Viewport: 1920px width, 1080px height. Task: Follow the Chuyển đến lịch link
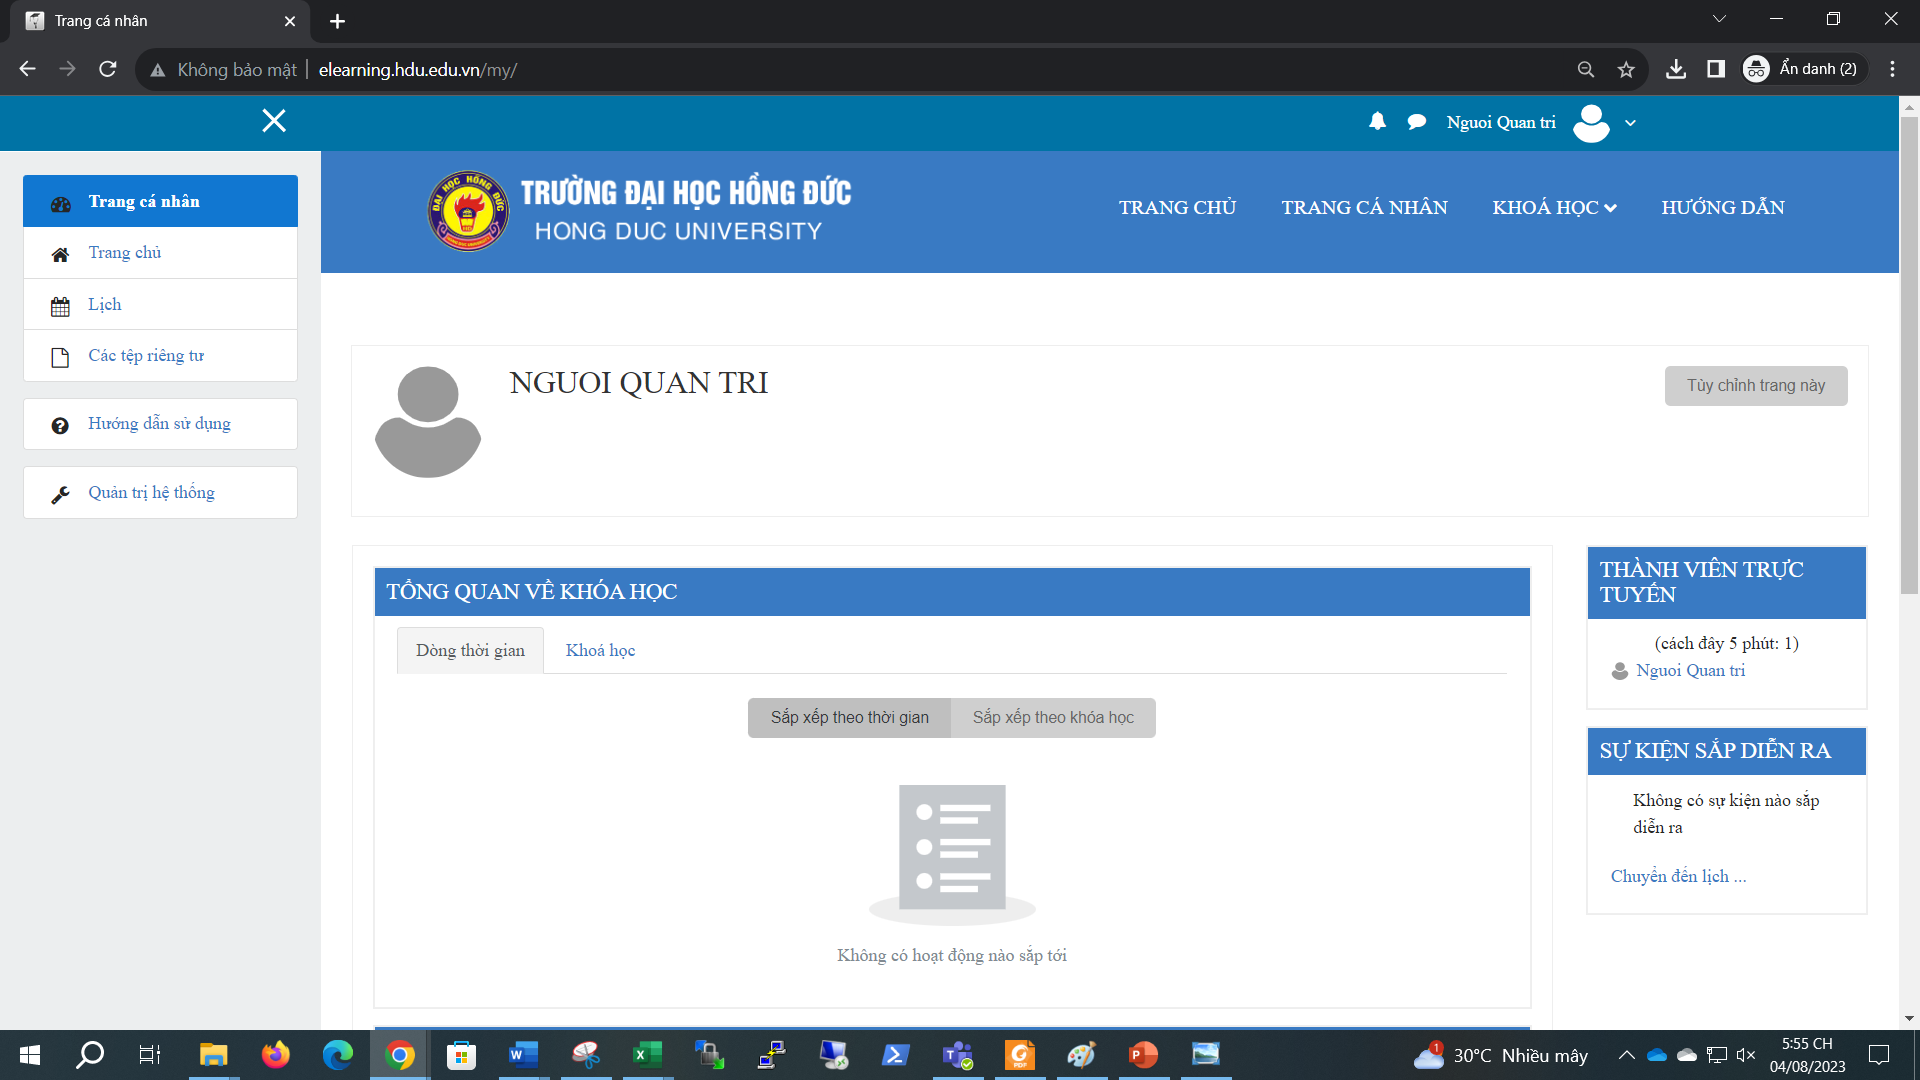[1678, 876]
